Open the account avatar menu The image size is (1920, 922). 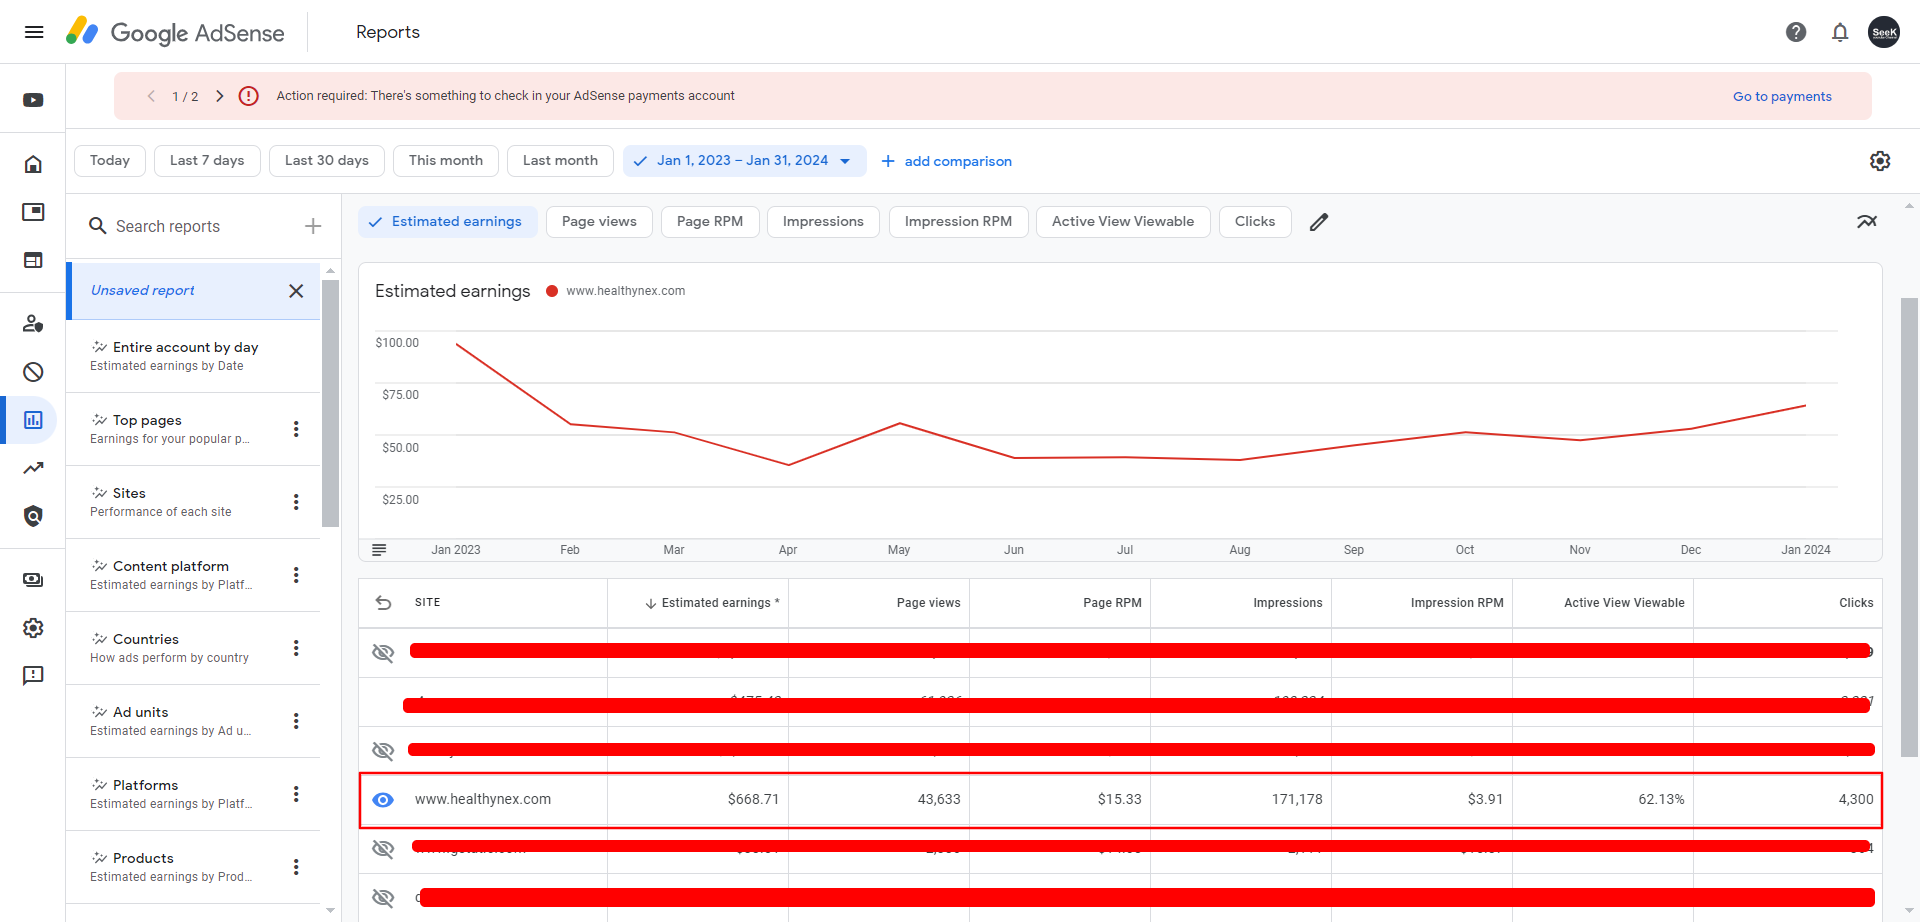[1884, 32]
